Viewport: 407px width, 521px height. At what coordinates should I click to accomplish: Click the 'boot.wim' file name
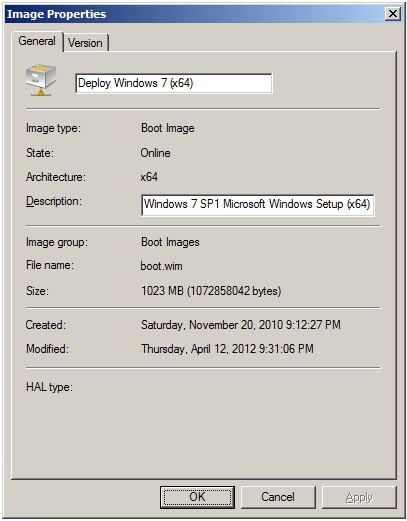pos(161,266)
